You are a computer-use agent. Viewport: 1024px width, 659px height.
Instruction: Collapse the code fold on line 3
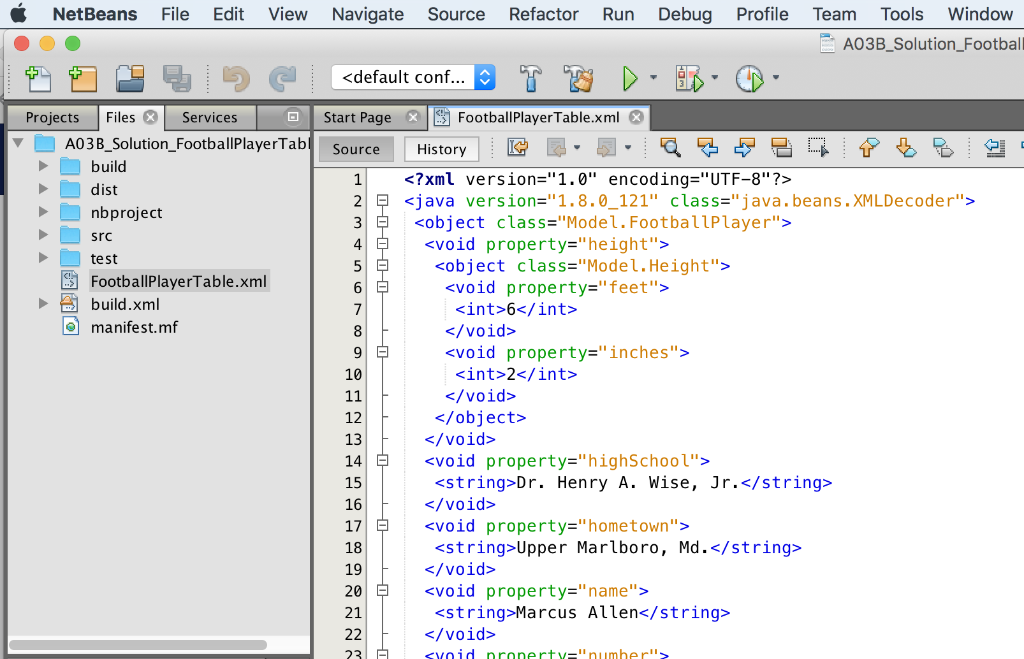382,222
